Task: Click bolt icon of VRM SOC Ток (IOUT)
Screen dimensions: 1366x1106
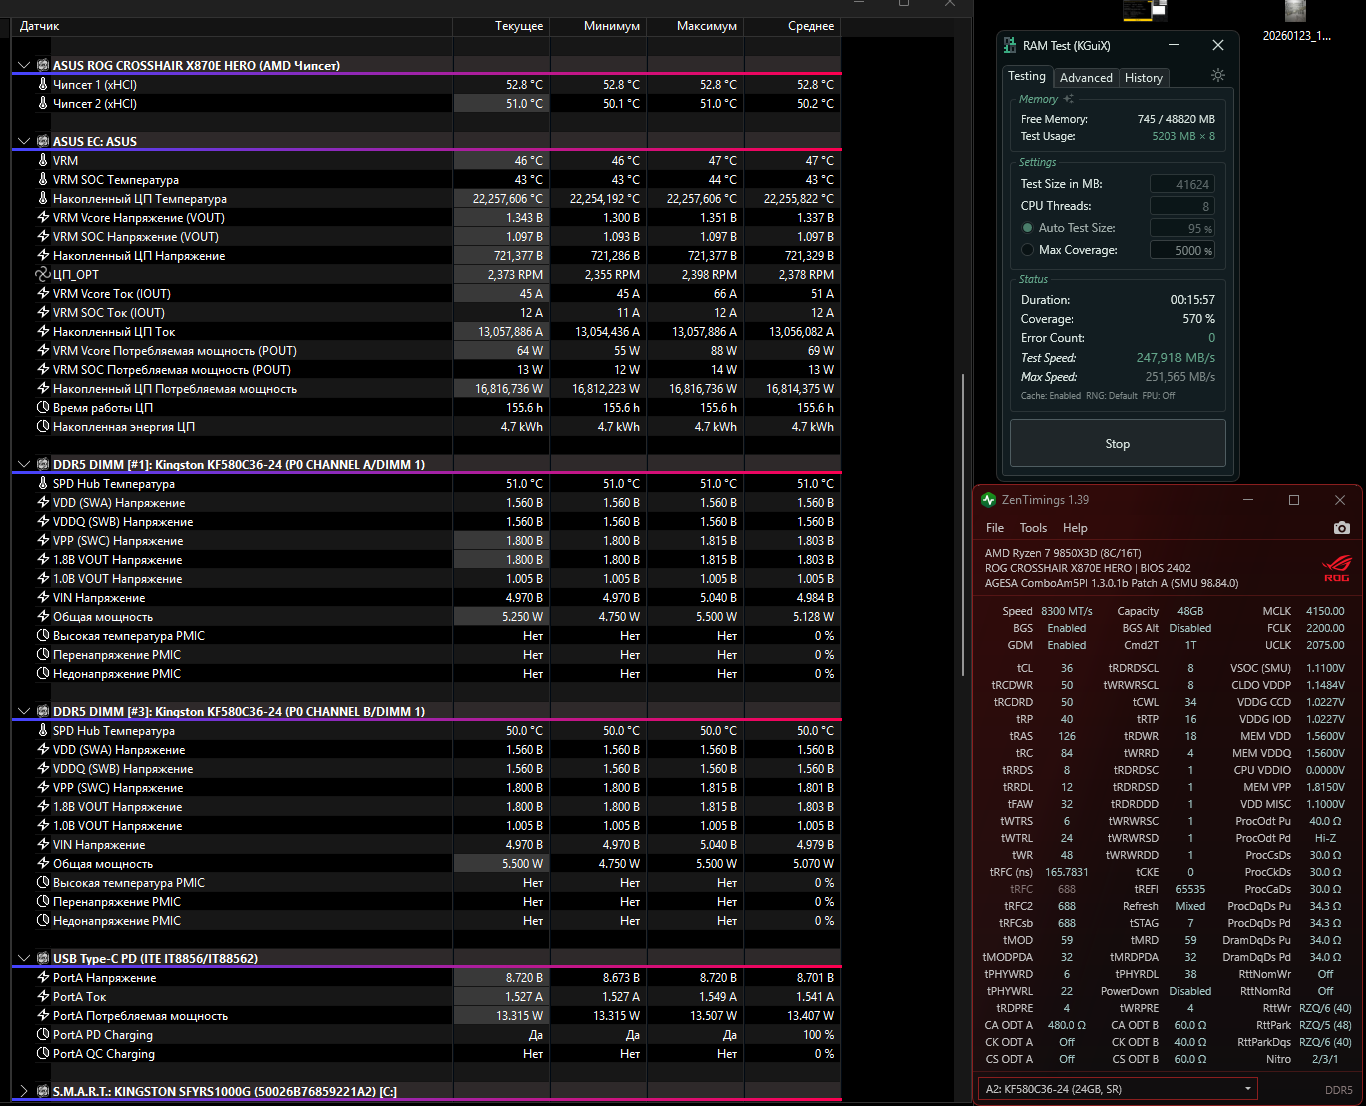Action: [x=43, y=313]
